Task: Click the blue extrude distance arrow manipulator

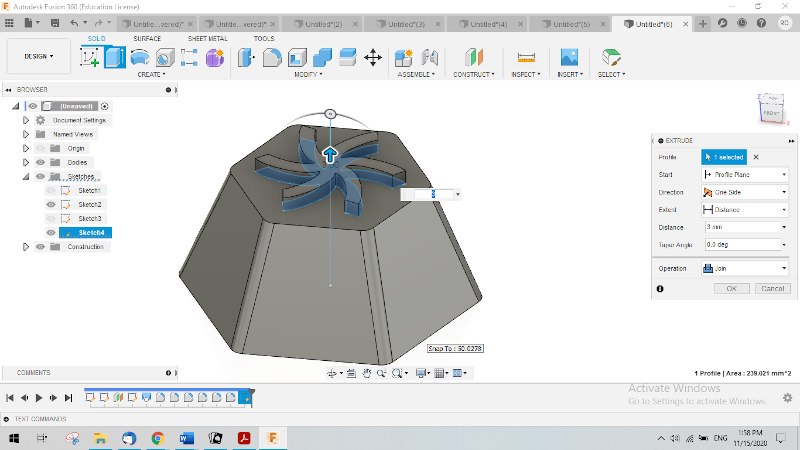Action: click(330, 155)
